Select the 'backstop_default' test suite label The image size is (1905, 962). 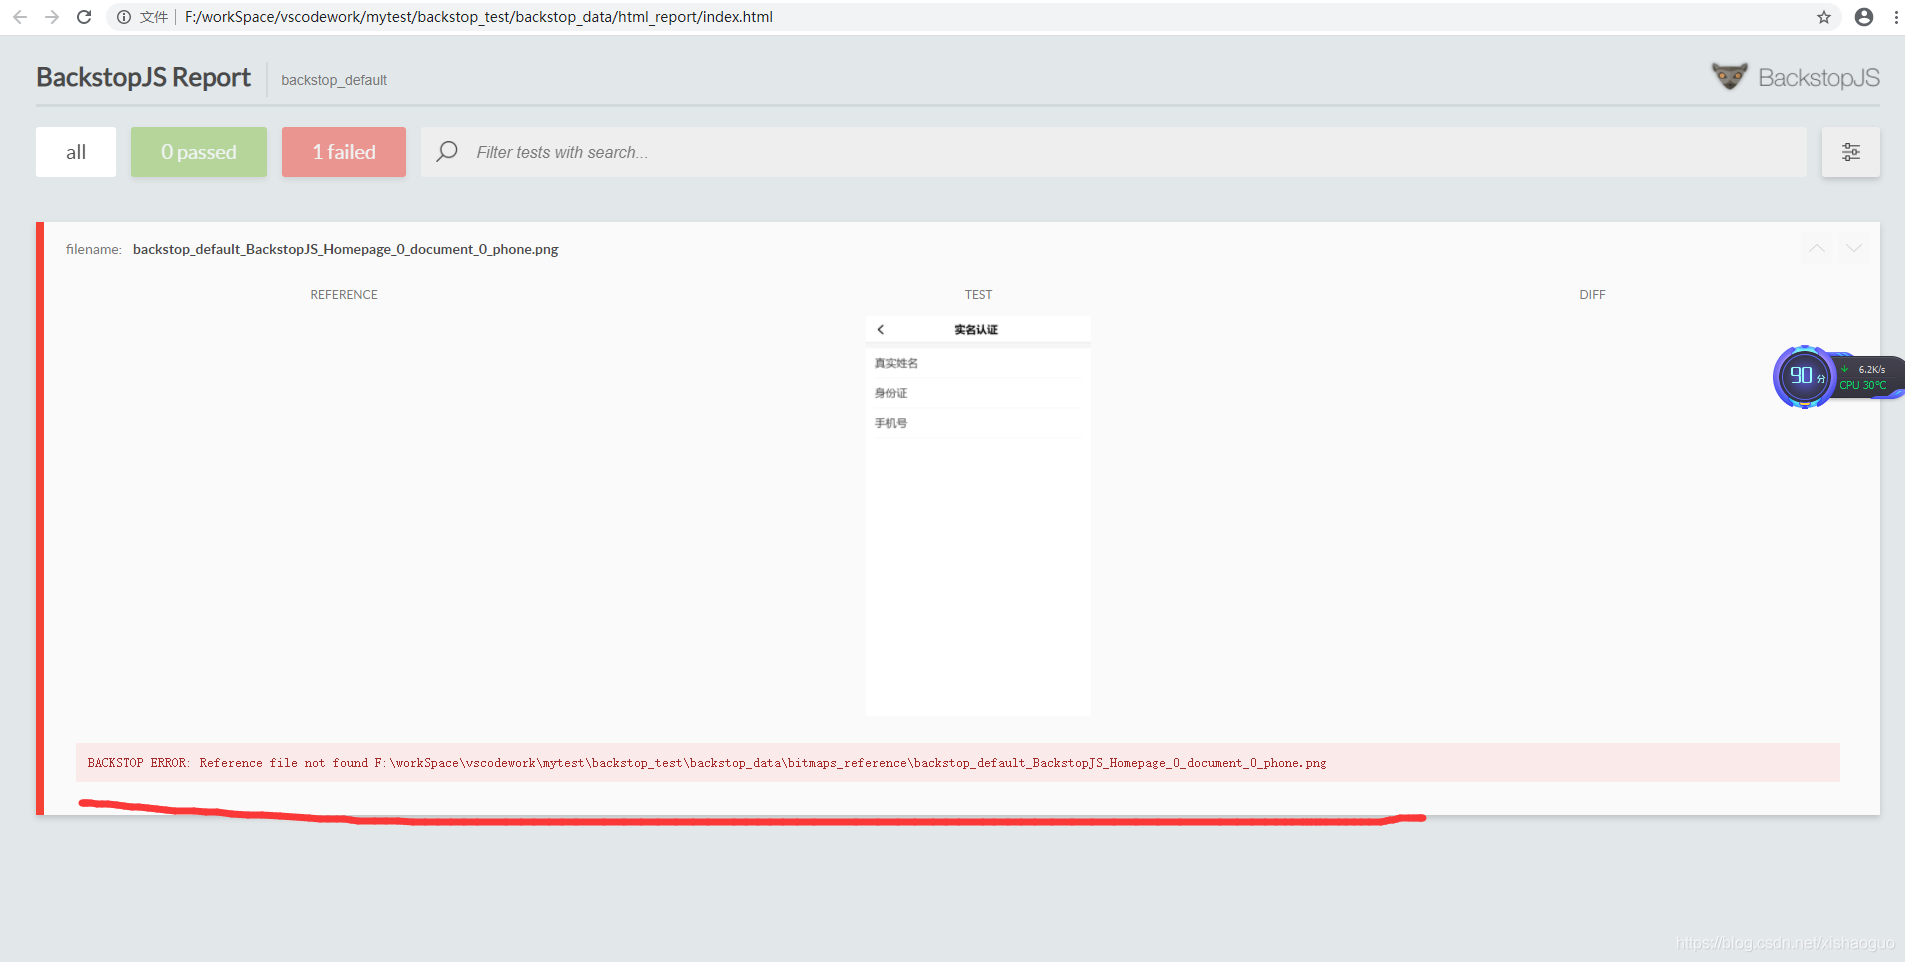tap(334, 80)
